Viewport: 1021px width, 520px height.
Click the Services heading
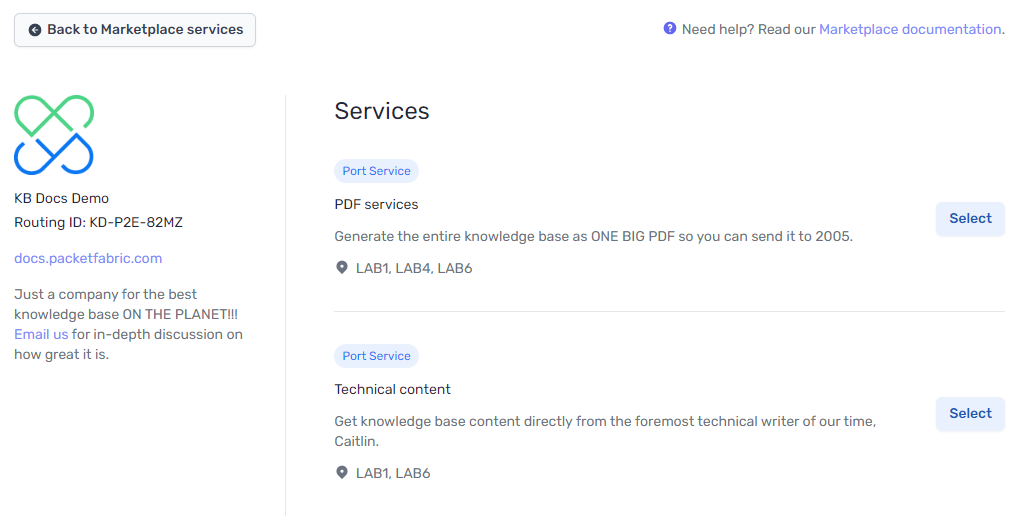coord(382,111)
